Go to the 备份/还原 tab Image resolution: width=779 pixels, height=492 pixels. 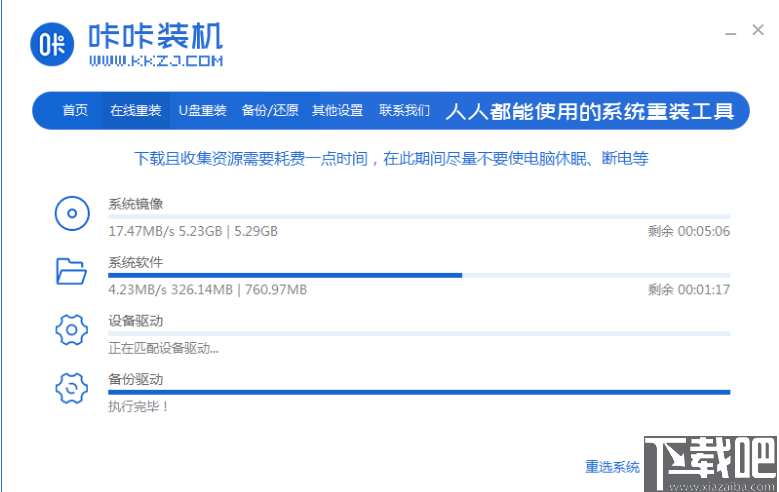pos(270,111)
